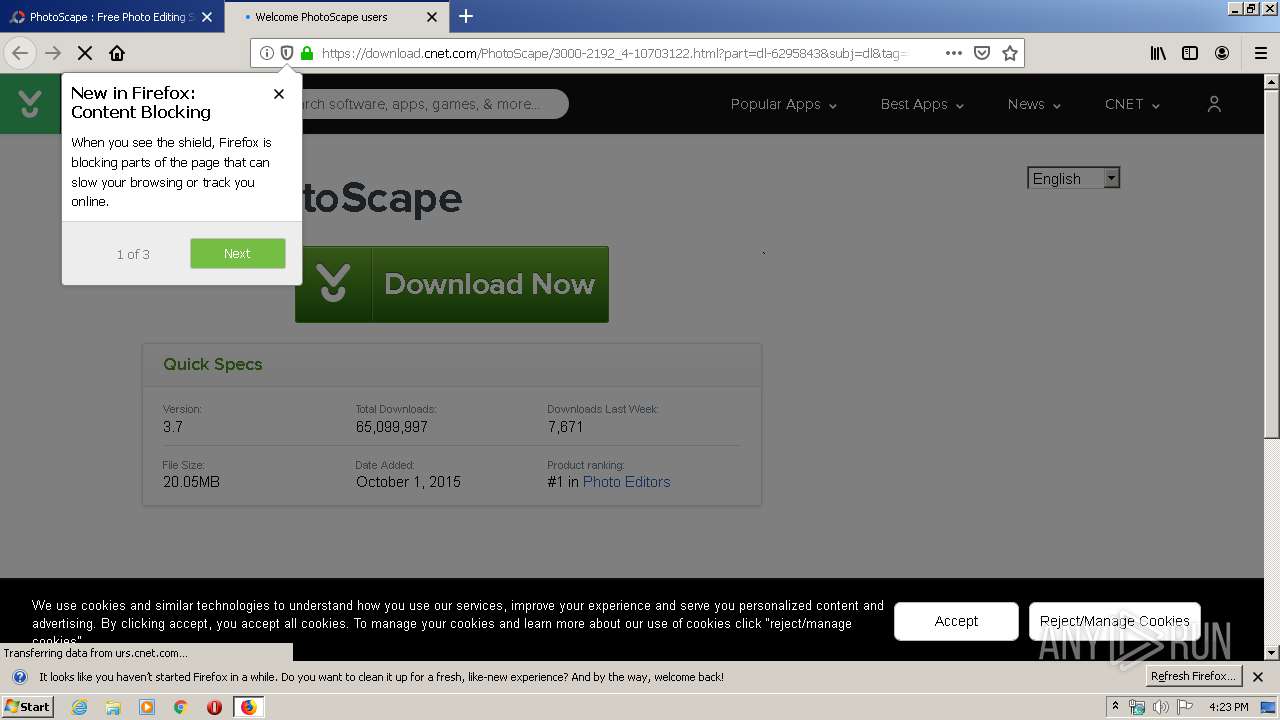Click Next in the Firefox tour popup
Image resolution: width=1280 pixels, height=720 pixels.
[238, 253]
